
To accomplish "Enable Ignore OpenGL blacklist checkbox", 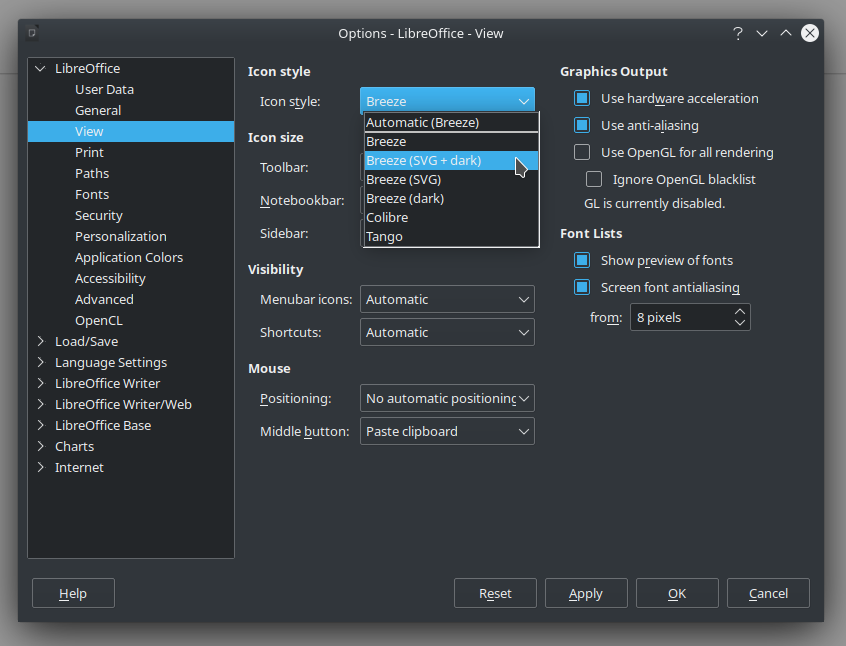I will 594,179.
